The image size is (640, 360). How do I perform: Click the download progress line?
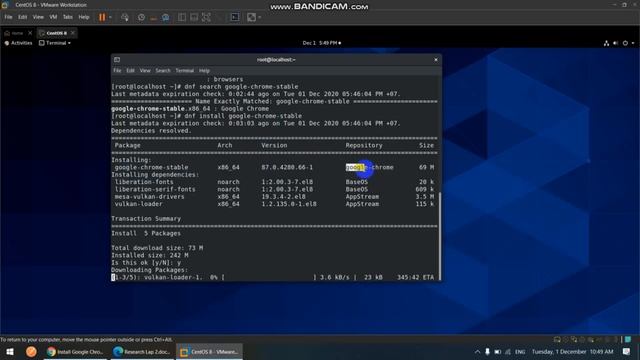tap(274, 278)
